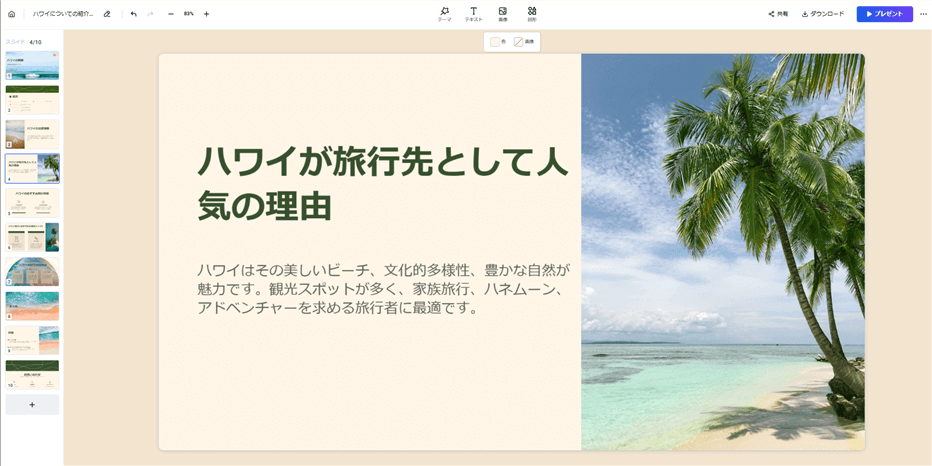Select slide 4 thumbnail
The image size is (932, 466).
[32, 168]
